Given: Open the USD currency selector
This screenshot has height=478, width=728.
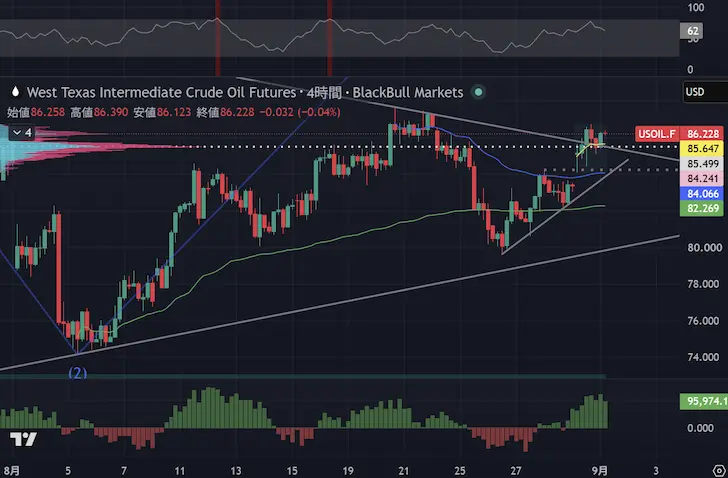Looking at the screenshot, I should 705,92.
